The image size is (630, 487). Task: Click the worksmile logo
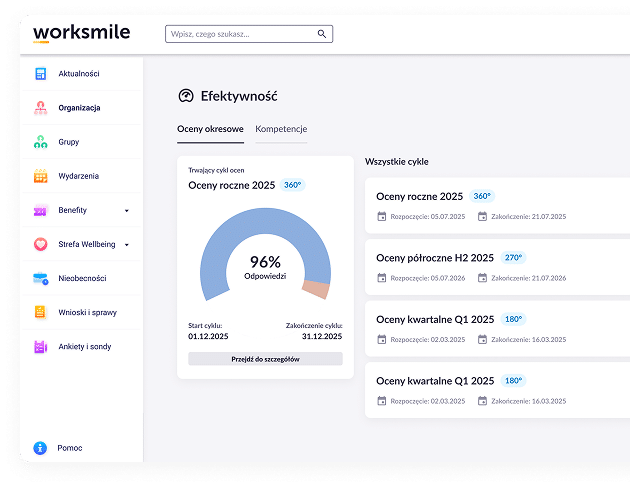click(x=81, y=32)
